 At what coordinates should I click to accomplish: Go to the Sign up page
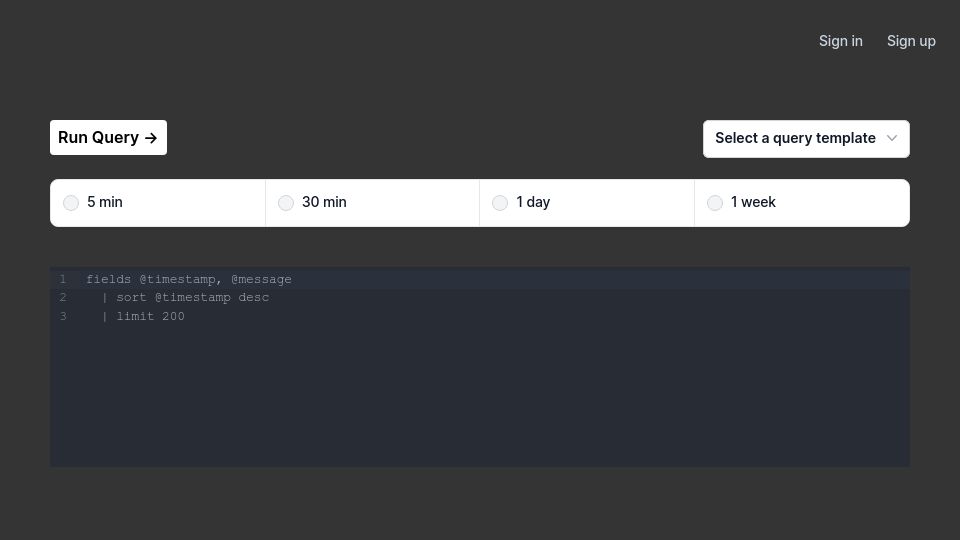[x=911, y=41]
